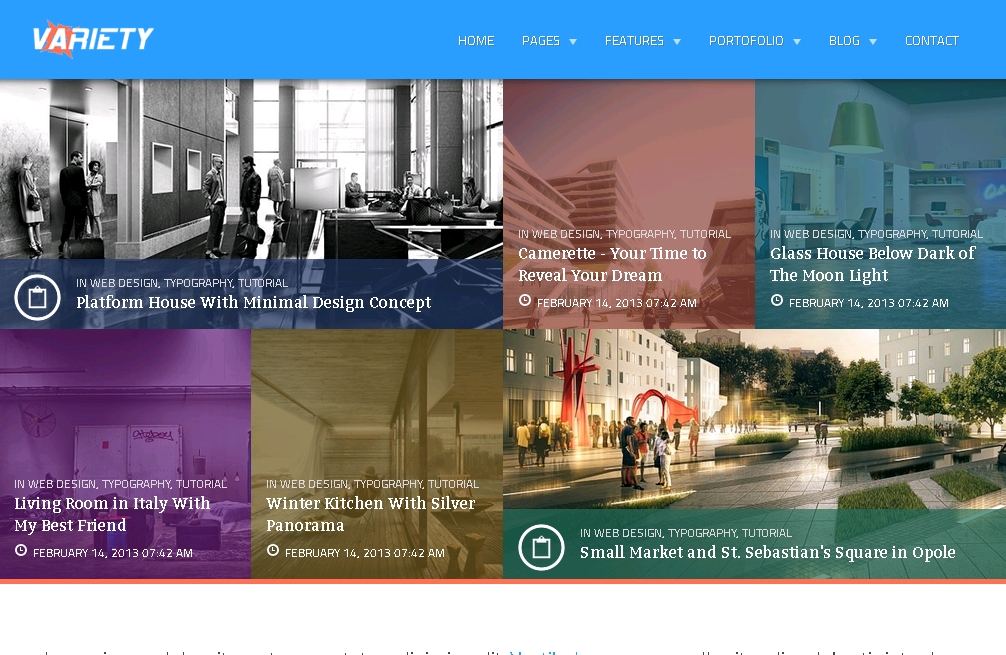
Task: Open the Blog dropdown arrow
Action: click(x=873, y=42)
